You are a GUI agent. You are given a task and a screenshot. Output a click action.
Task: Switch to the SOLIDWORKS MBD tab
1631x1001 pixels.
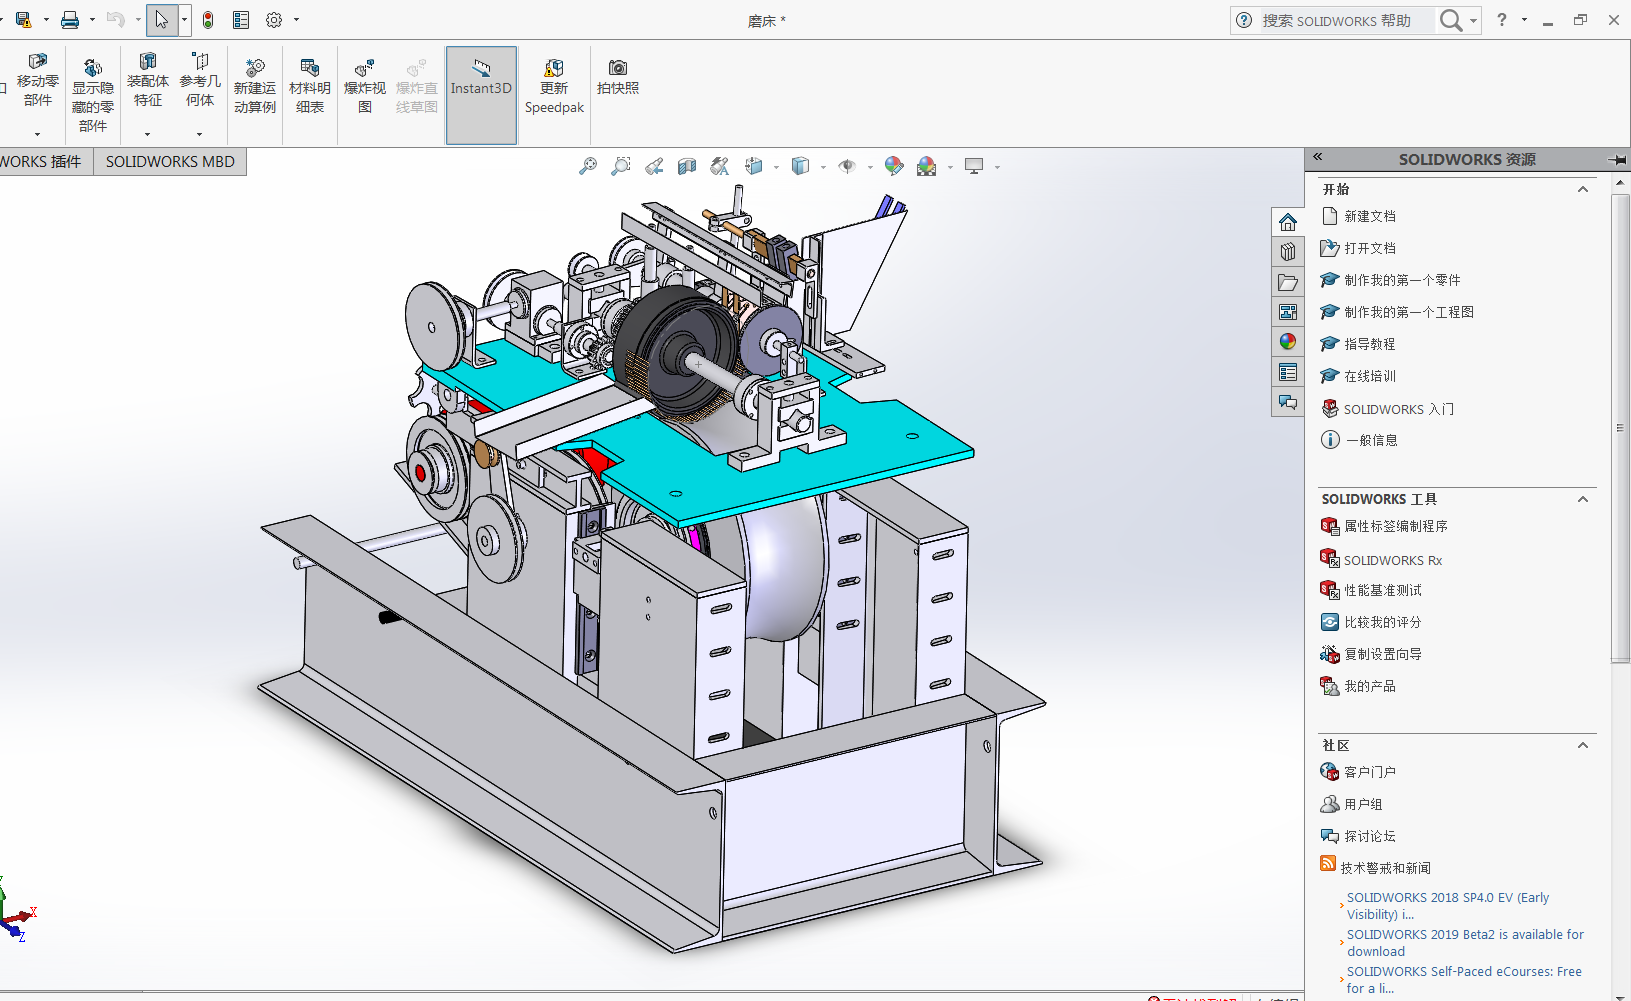click(170, 162)
